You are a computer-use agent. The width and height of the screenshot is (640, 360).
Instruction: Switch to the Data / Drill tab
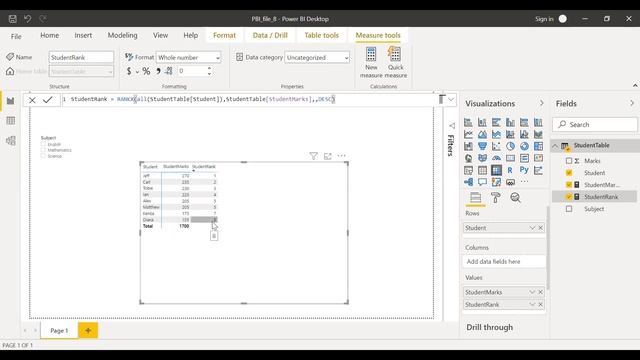270,36
